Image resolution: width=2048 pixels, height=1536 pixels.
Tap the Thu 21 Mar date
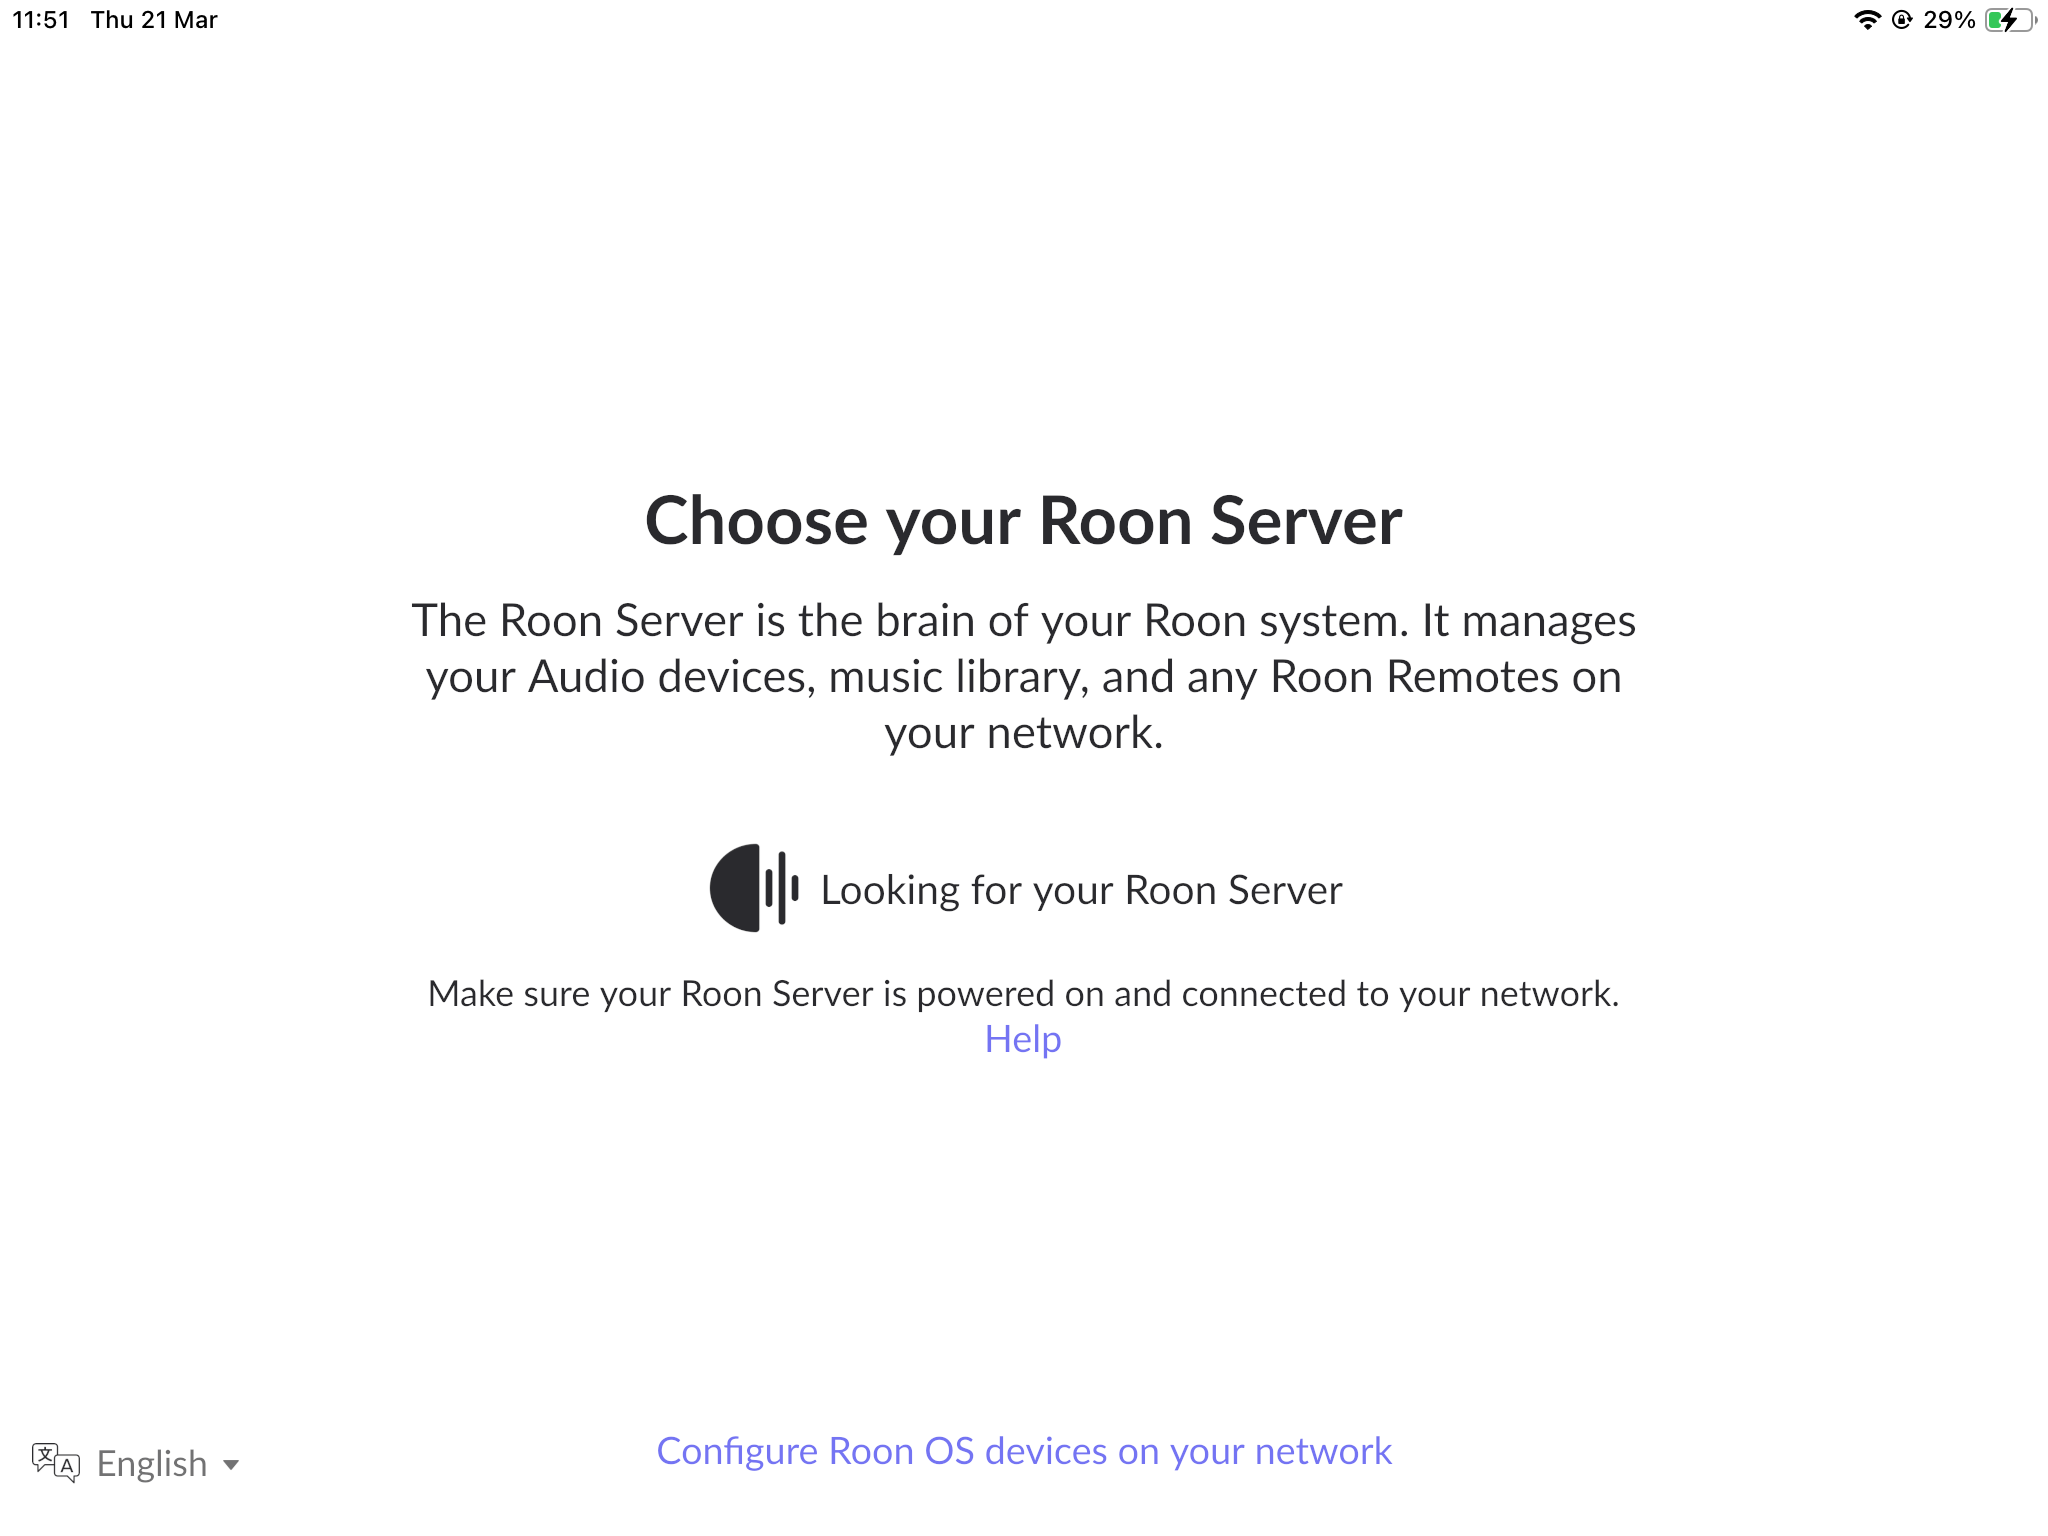(x=154, y=20)
